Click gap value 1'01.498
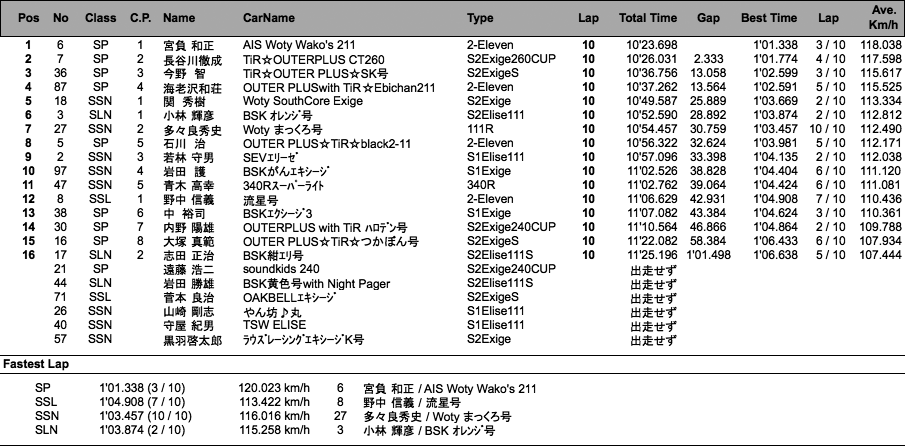Screen dimensions: 905x446 (x=708, y=256)
